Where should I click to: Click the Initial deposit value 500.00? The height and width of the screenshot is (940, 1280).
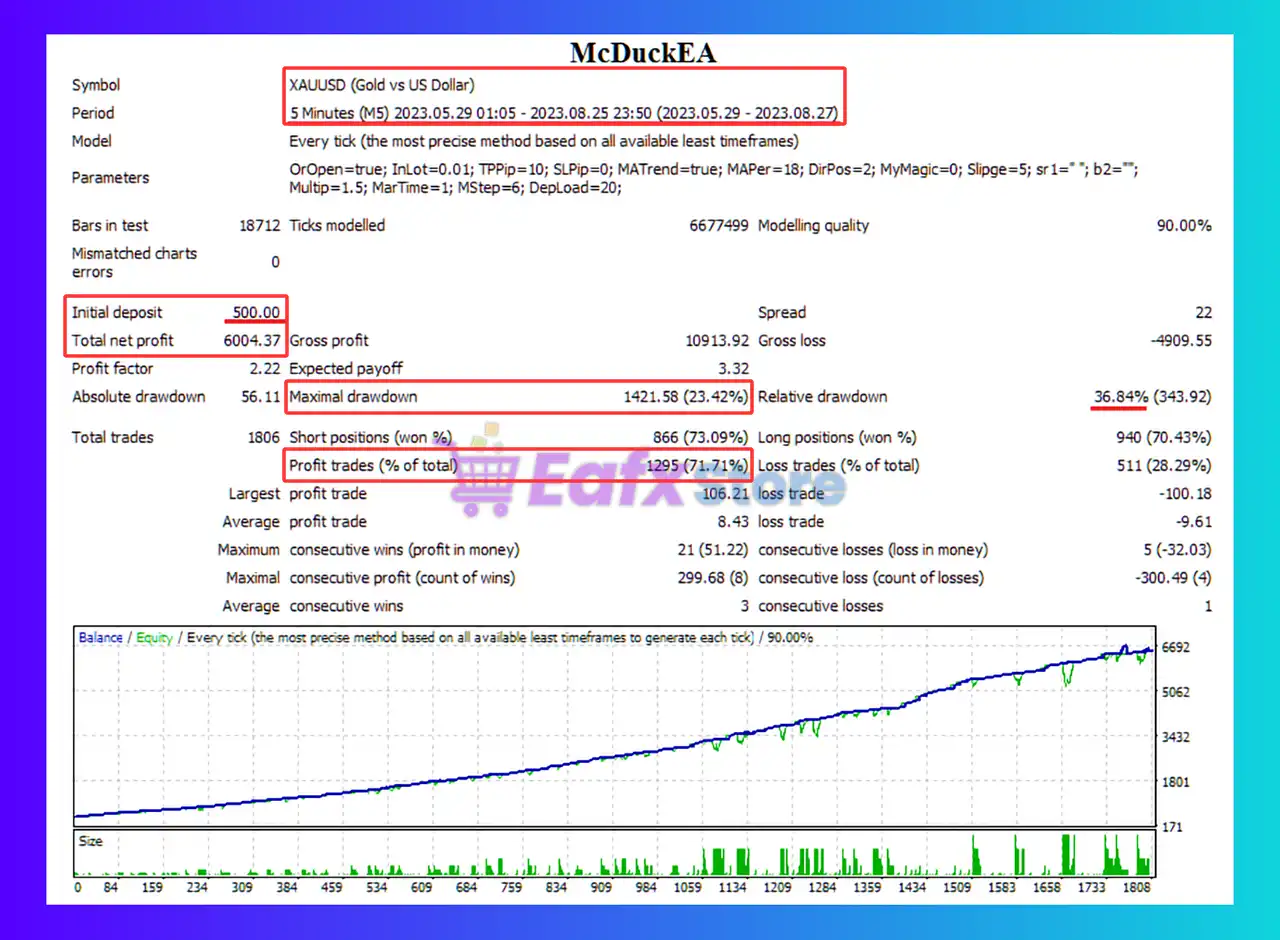[x=255, y=312]
